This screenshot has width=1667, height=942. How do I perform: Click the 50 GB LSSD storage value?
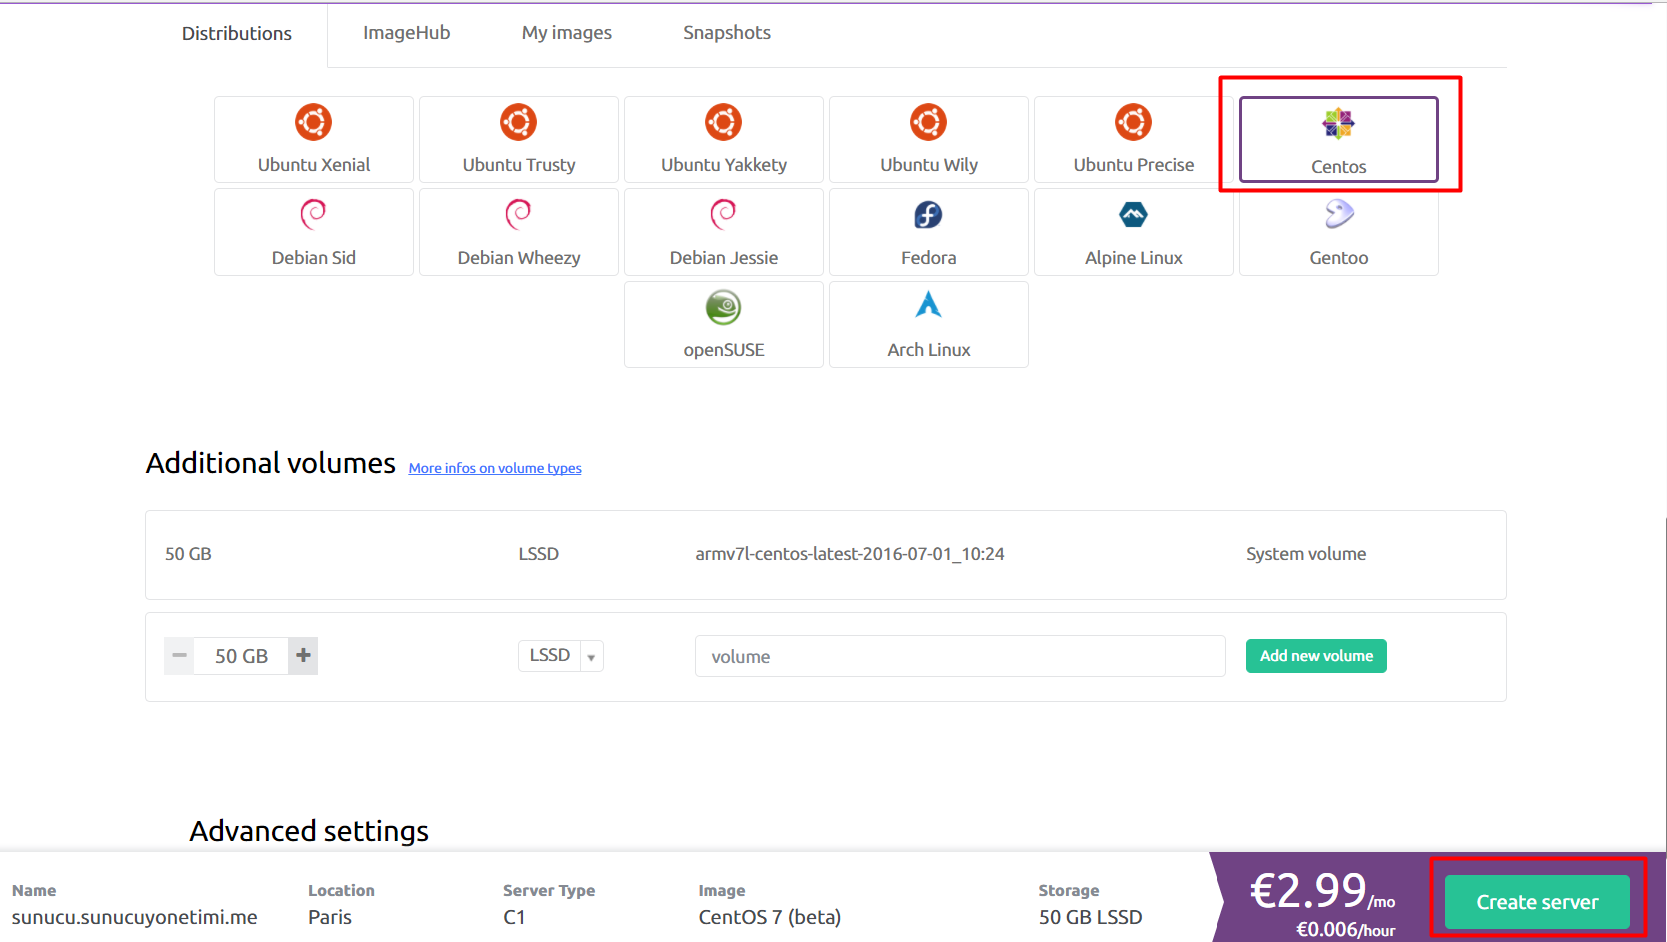(x=1090, y=917)
